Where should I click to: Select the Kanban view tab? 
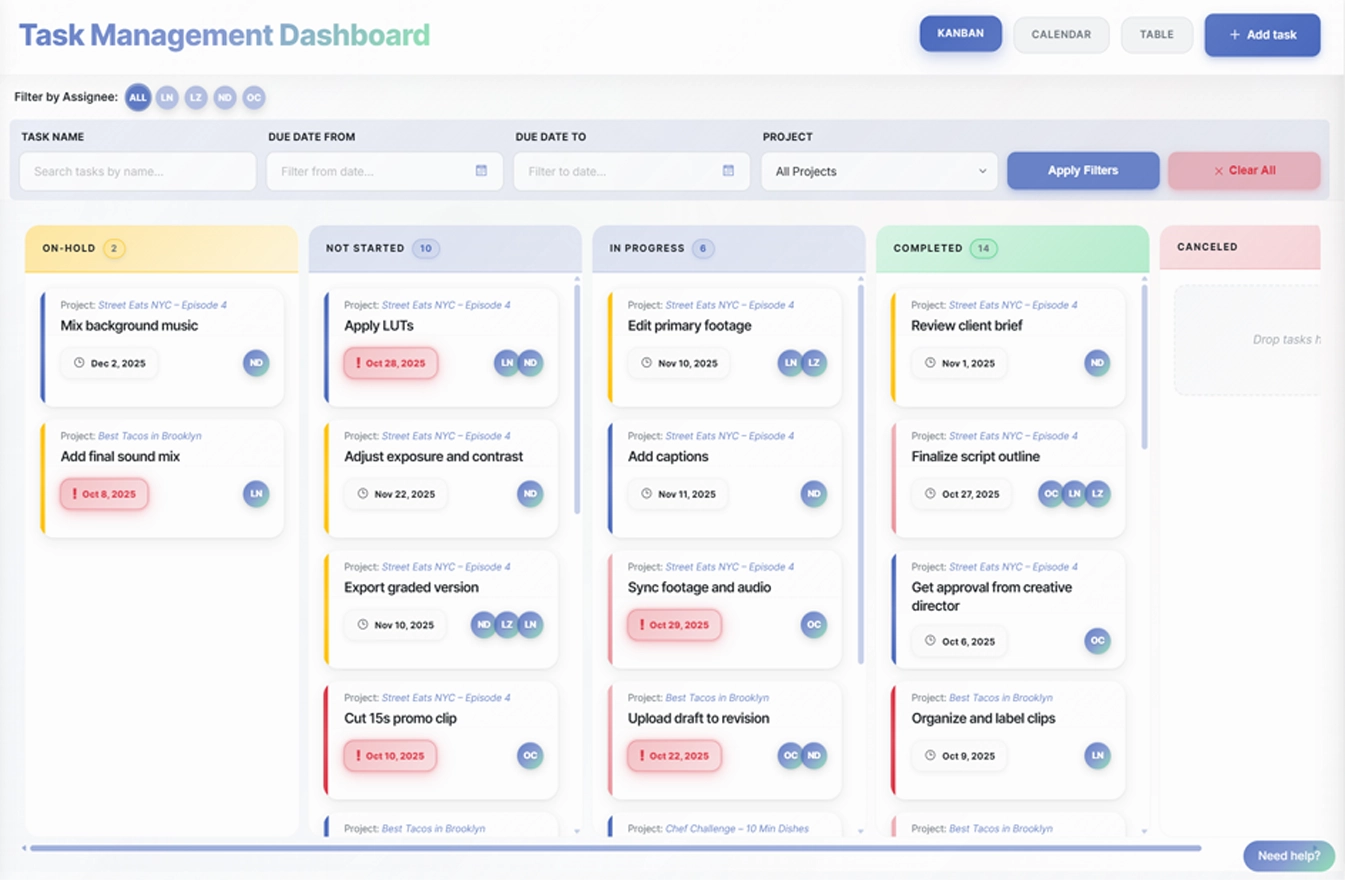(x=960, y=32)
